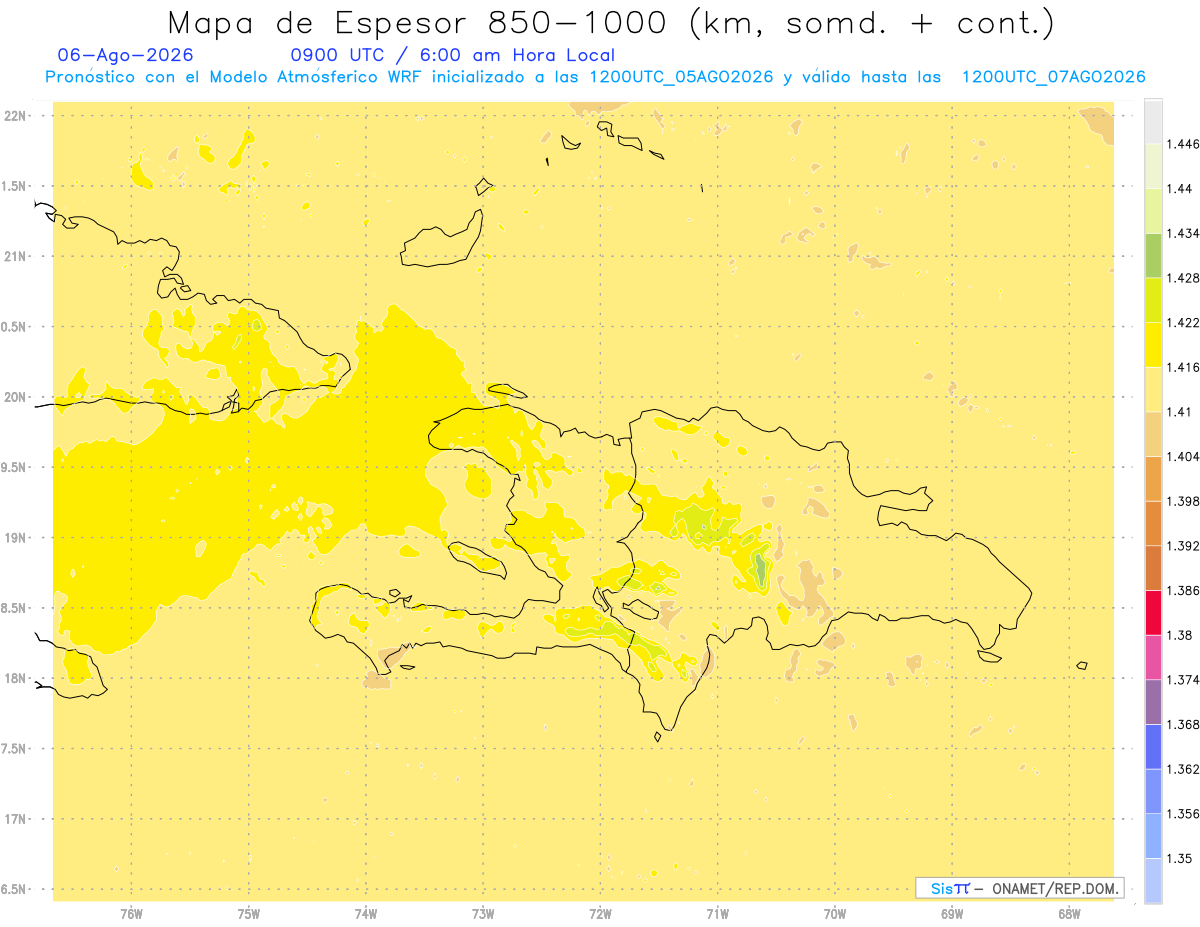The height and width of the screenshot is (927, 1200).
Task: Click the legend value 1.446
Action: (x=1183, y=144)
